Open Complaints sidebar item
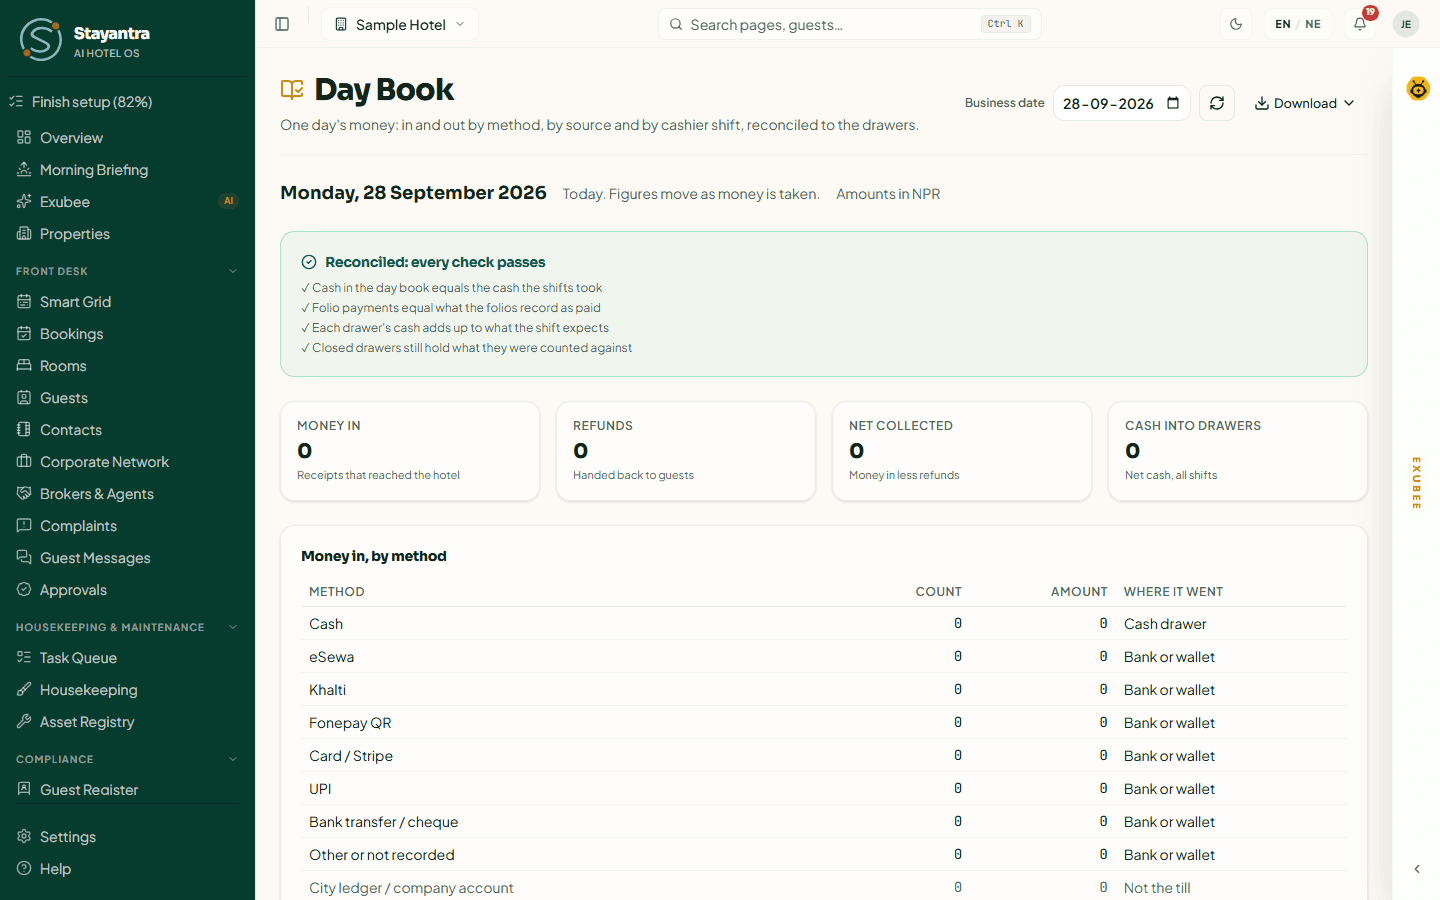1440x900 pixels. click(127, 526)
